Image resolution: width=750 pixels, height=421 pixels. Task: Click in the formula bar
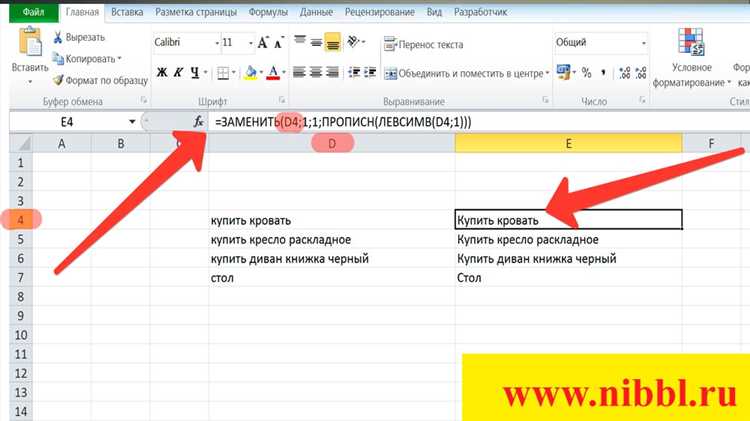point(478,122)
